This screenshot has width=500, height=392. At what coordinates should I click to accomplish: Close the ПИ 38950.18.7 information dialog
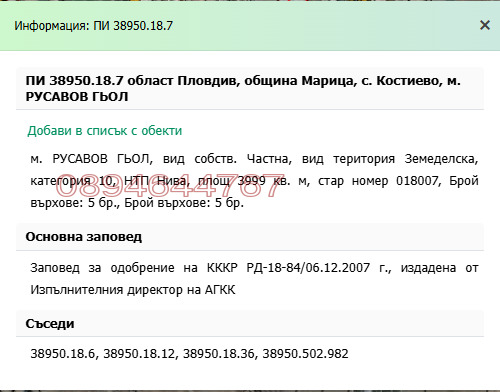coord(485,25)
